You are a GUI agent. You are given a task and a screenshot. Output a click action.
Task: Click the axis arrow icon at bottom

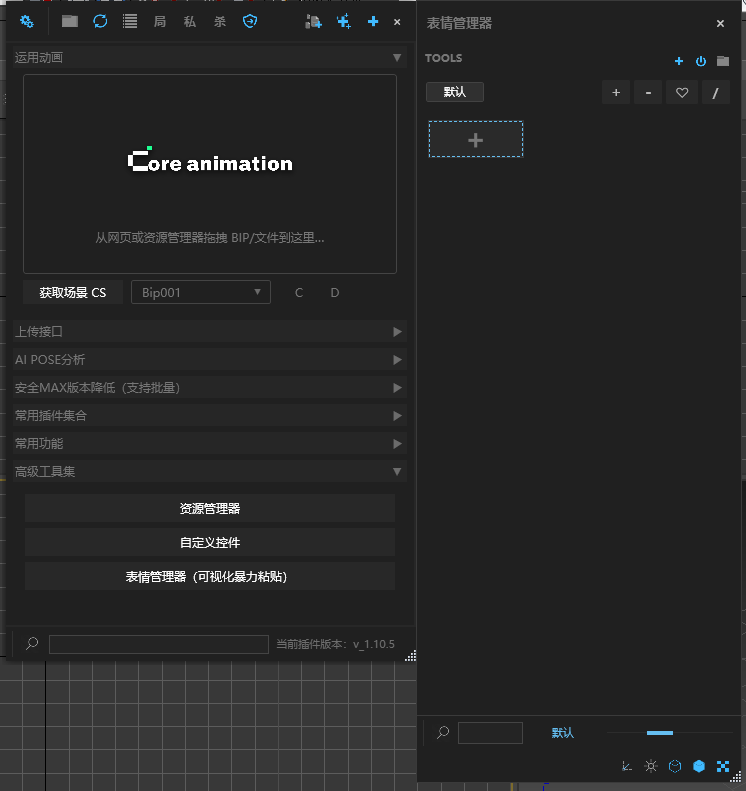[627, 766]
